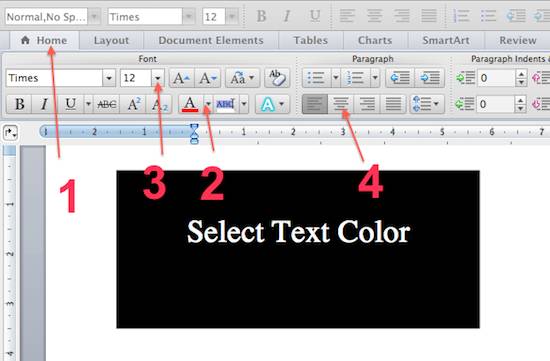Viewport: 550px width, 361px height.
Task: Toggle Italic in the ribbon Font group
Action: (x=44, y=104)
